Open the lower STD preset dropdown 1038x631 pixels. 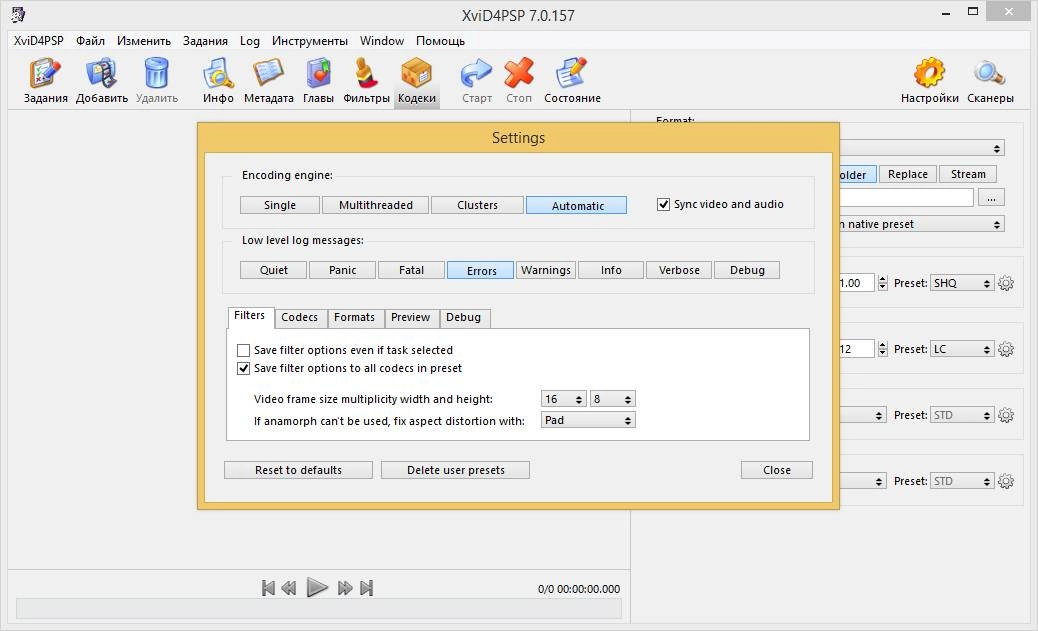point(962,481)
